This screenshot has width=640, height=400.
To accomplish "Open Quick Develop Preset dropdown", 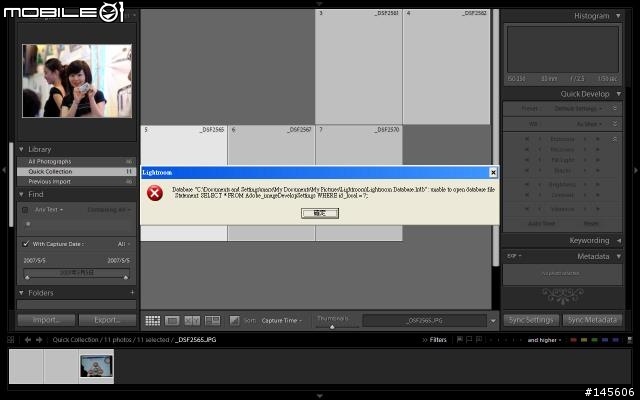I will 578,109.
